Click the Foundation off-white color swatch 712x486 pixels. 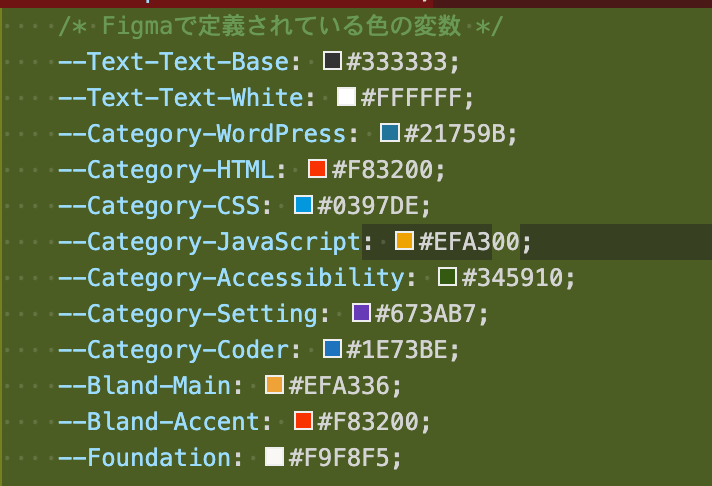[275, 457]
